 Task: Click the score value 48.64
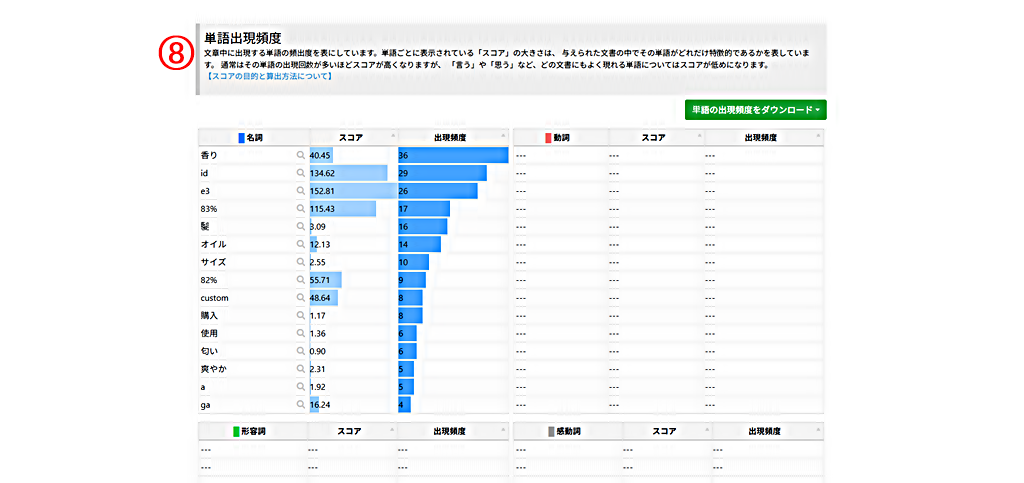pyautogui.click(x=320, y=298)
